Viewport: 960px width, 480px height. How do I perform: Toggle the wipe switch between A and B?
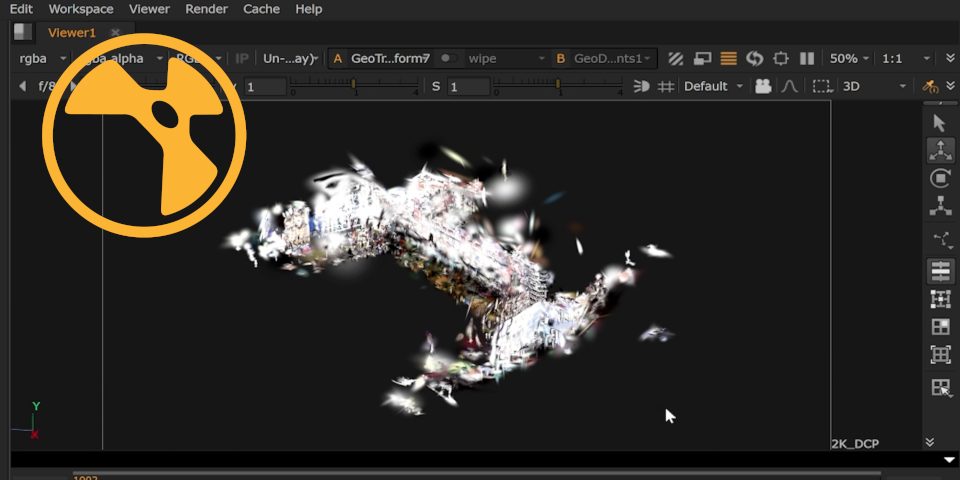tap(451, 59)
